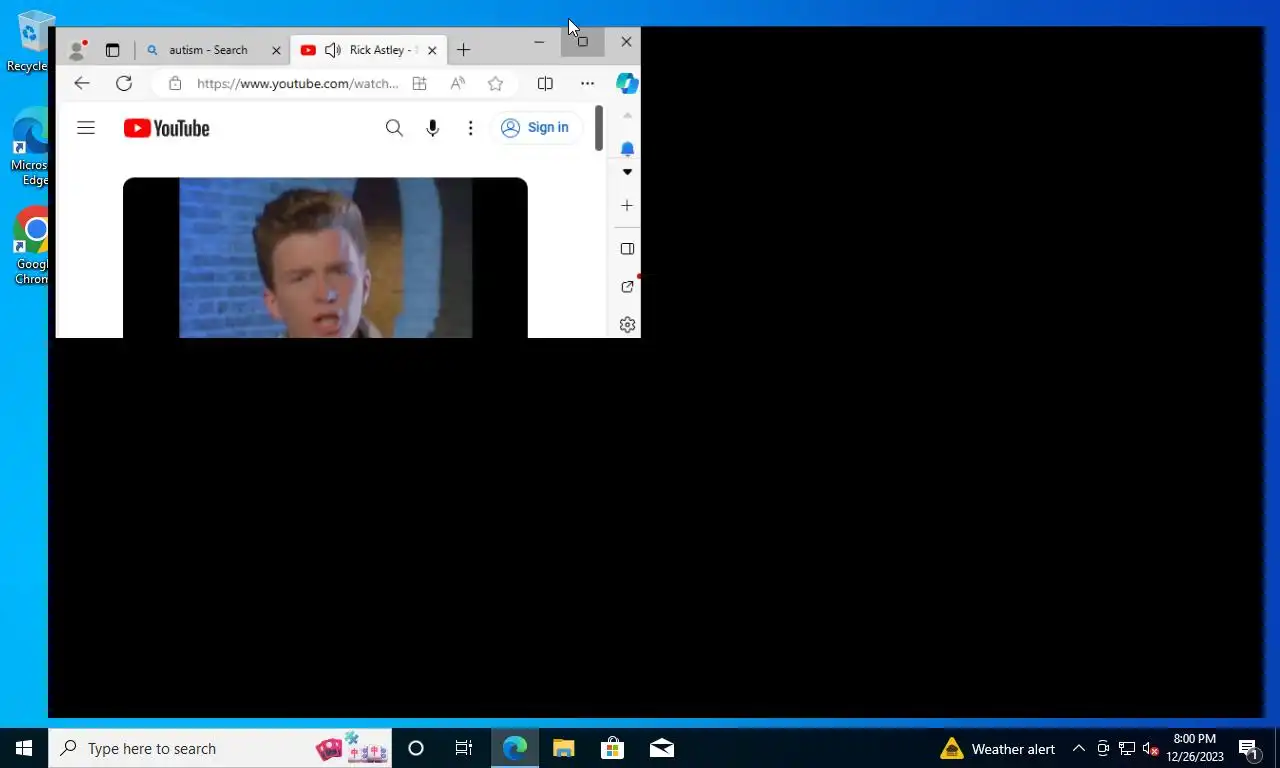Activate Read aloud in address bar
Screen dimensions: 1280x768
coord(457,84)
